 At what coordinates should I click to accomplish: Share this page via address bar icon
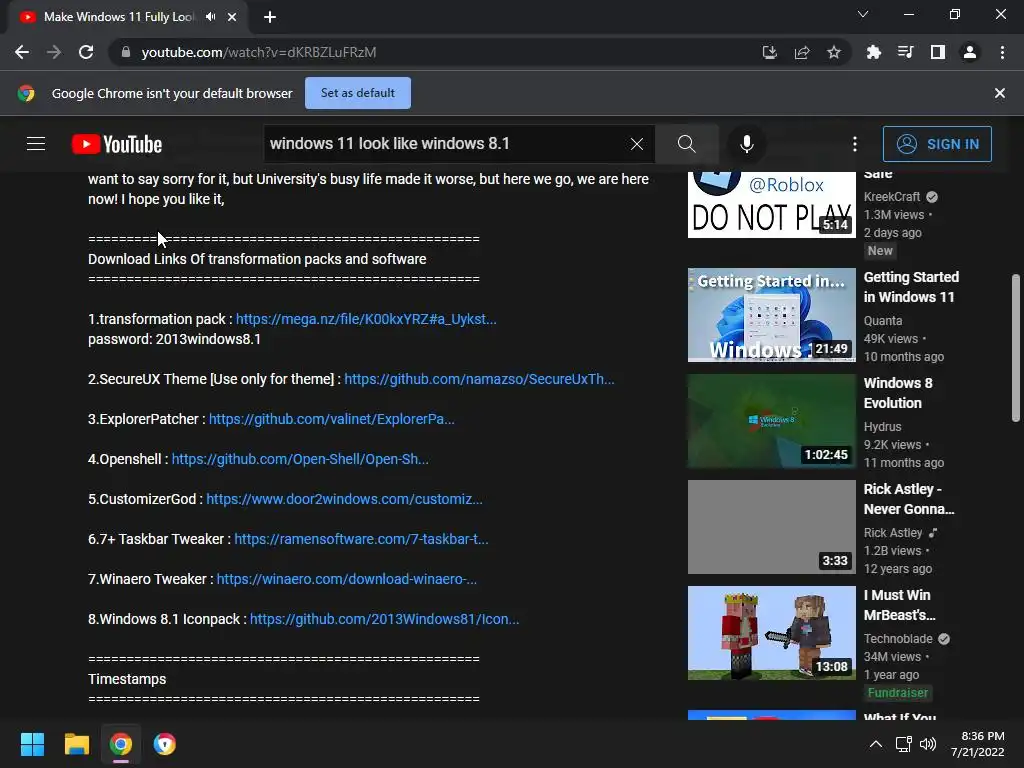pyautogui.click(x=802, y=52)
